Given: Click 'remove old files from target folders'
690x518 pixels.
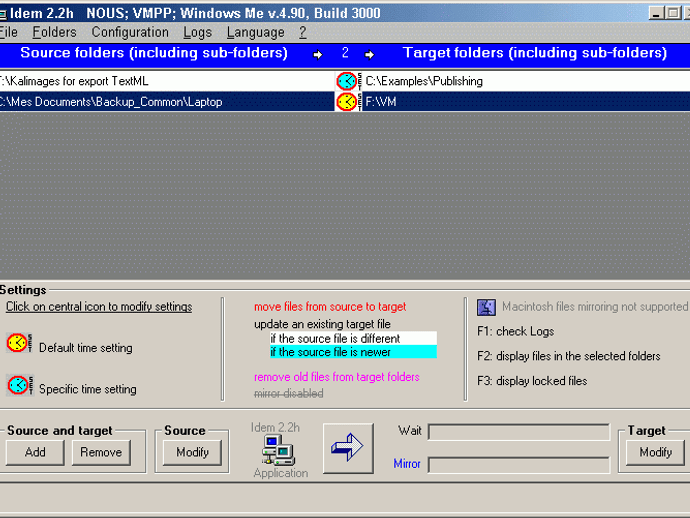Looking at the screenshot, I should click(337, 377).
